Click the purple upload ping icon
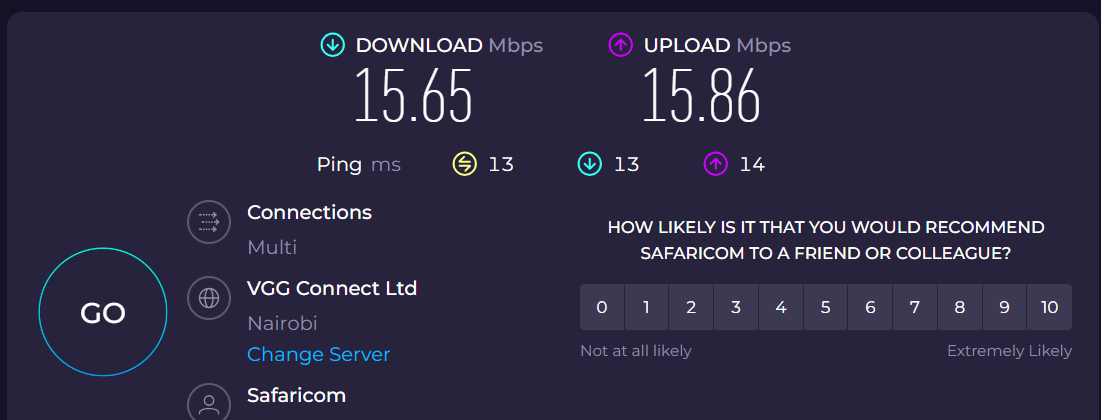 tap(715, 164)
